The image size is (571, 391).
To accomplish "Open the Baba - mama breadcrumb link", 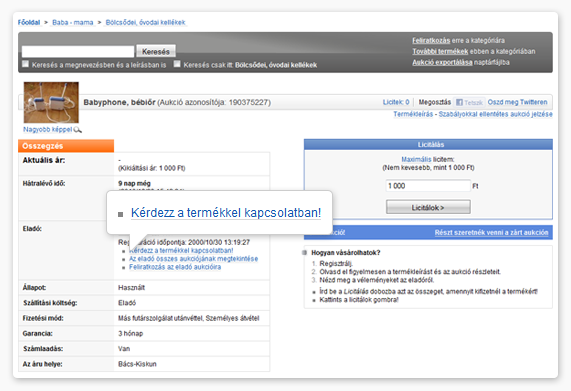I will pyautogui.click(x=73, y=23).
